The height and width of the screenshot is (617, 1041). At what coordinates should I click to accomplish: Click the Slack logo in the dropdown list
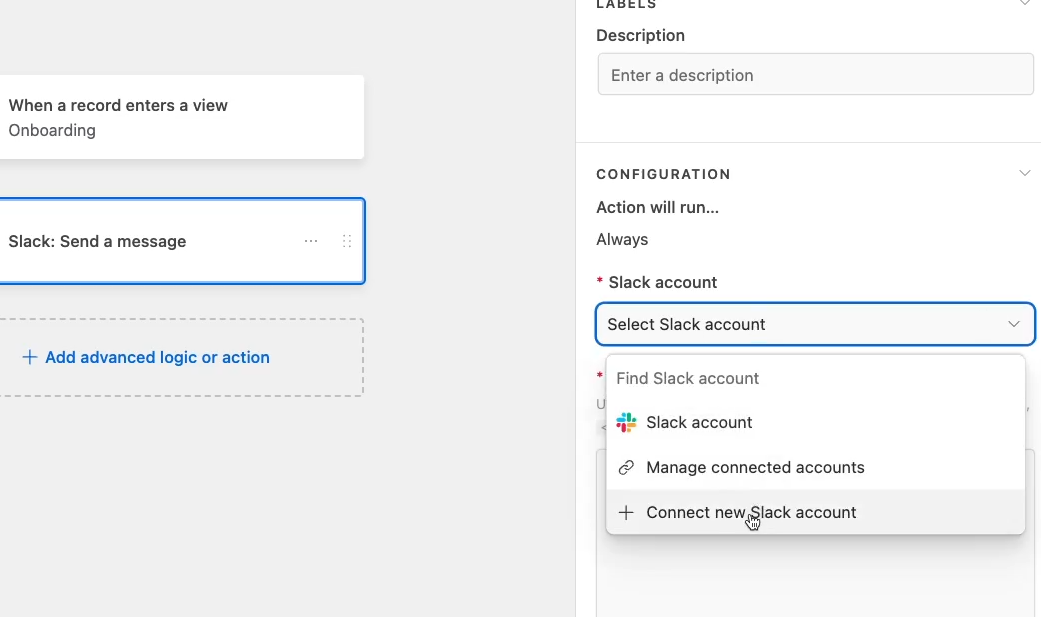click(626, 422)
